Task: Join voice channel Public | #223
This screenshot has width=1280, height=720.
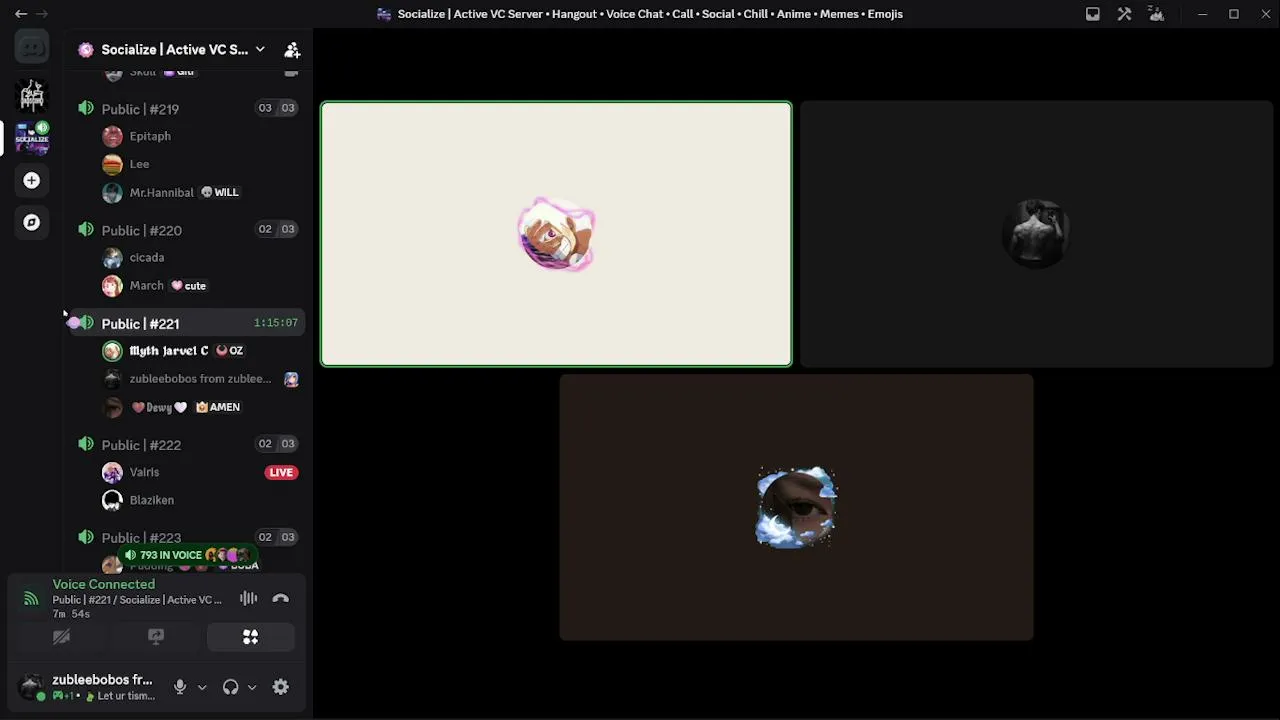Action: coord(186,537)
